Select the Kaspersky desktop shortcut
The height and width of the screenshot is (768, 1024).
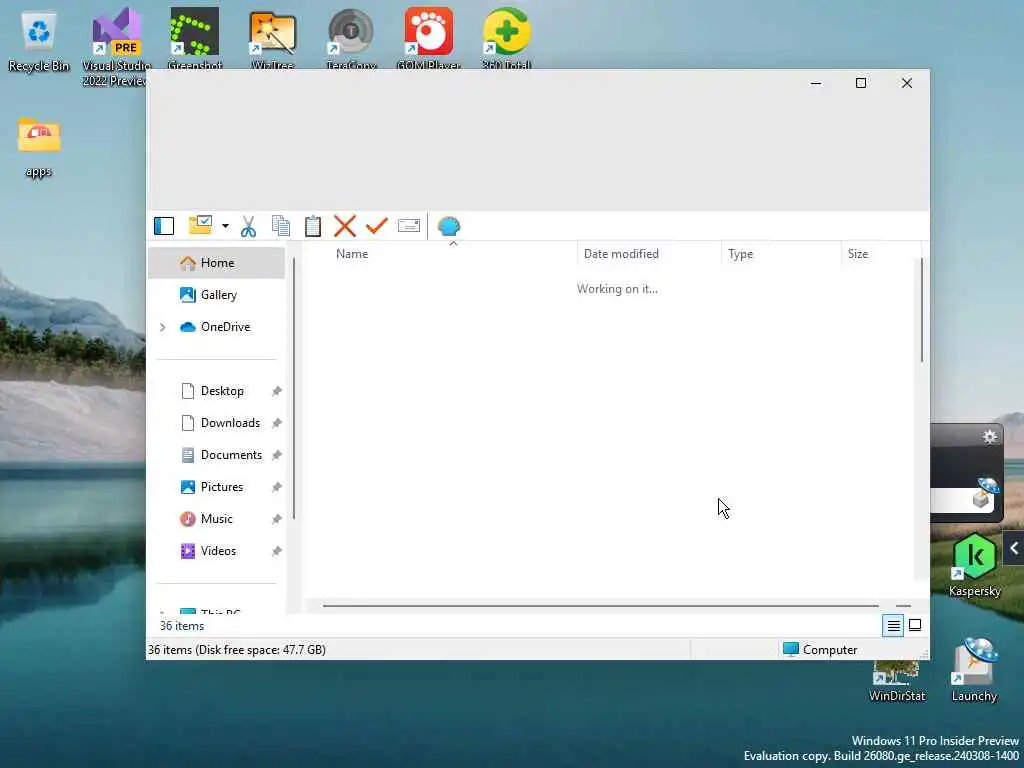tap(974, 566)
